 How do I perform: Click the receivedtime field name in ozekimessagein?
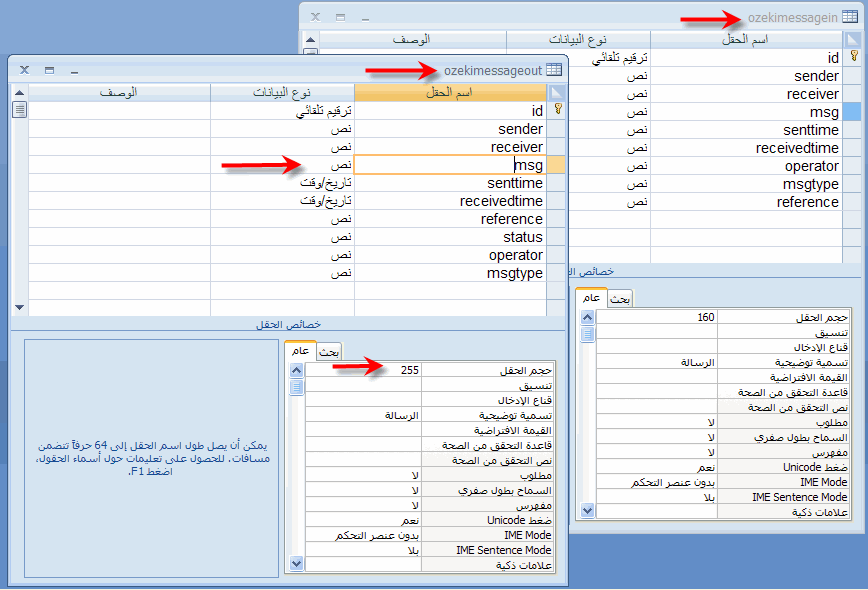(x=797, y=148)
